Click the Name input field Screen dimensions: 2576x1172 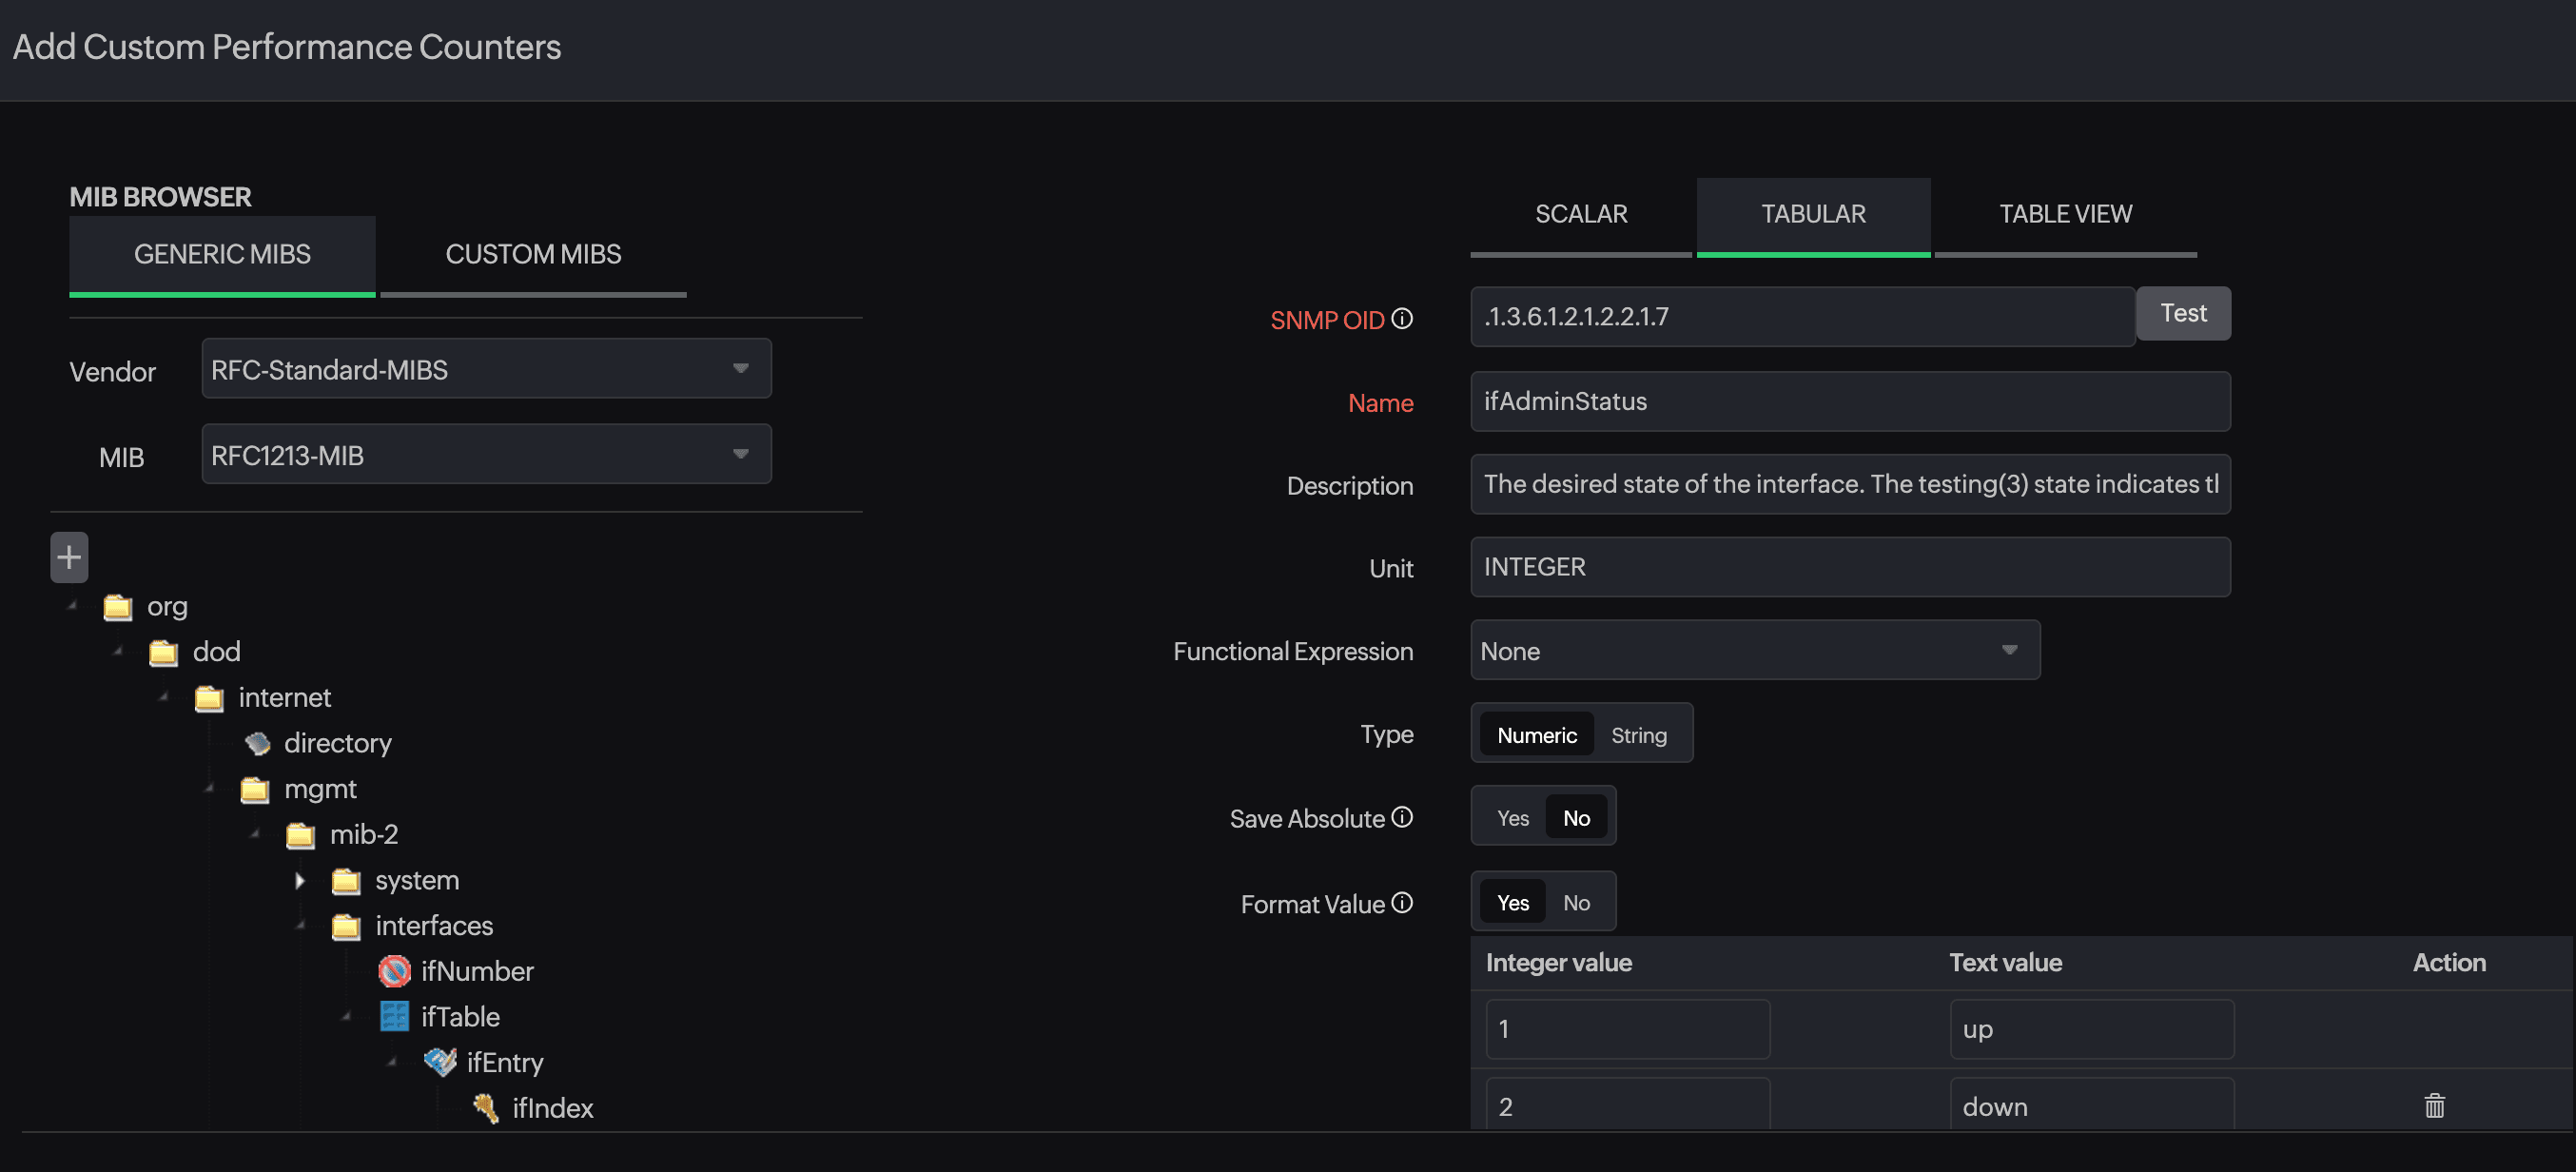pos(1849,402)
